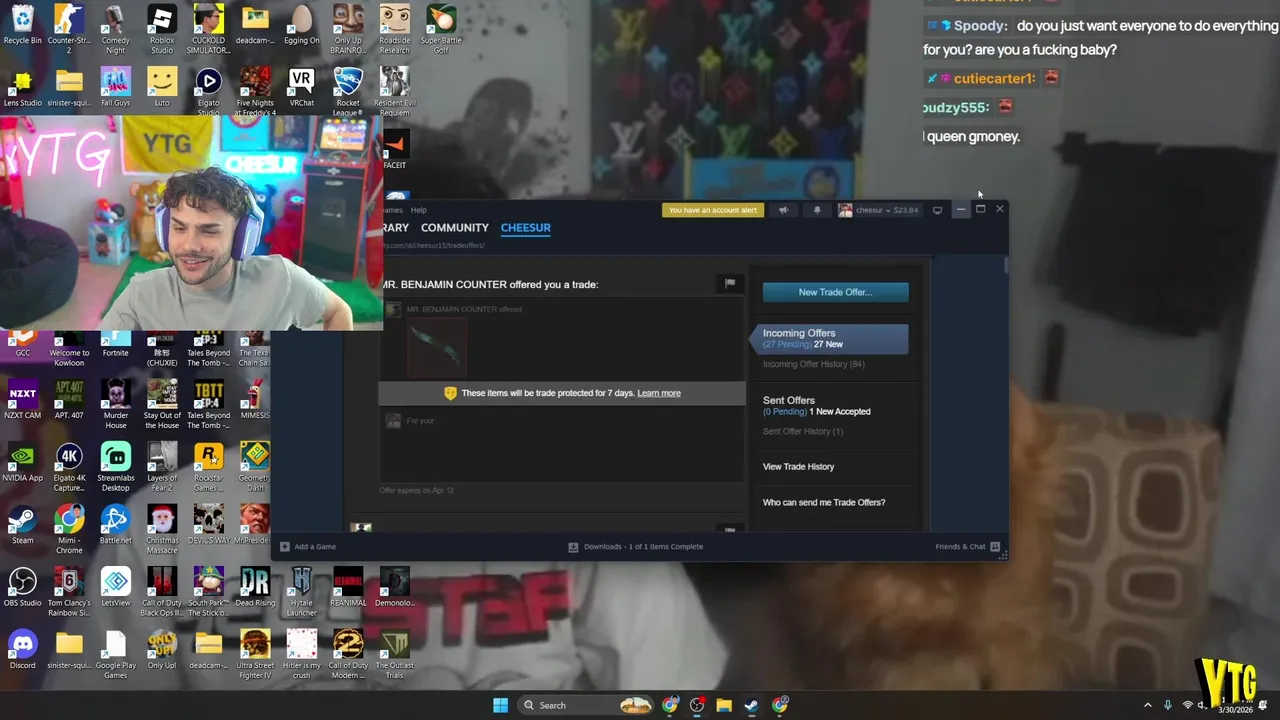
Task: Select the Ultra Street Fighter IV shortcut
Action: point(255,654)
